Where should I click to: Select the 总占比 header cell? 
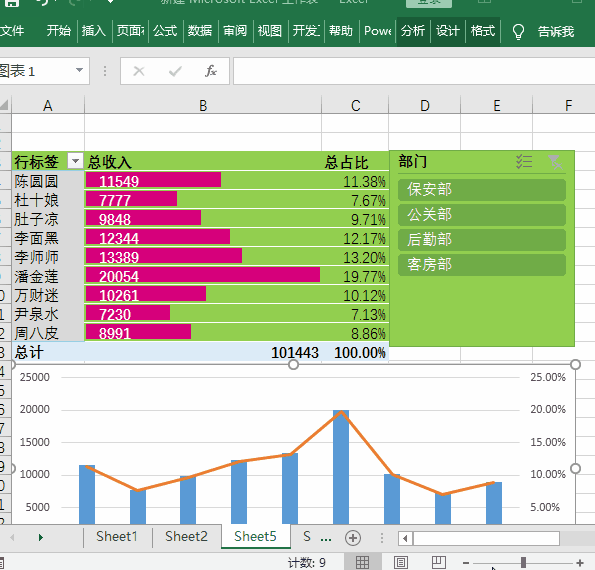pyautogui.click(x=356, y=162)
